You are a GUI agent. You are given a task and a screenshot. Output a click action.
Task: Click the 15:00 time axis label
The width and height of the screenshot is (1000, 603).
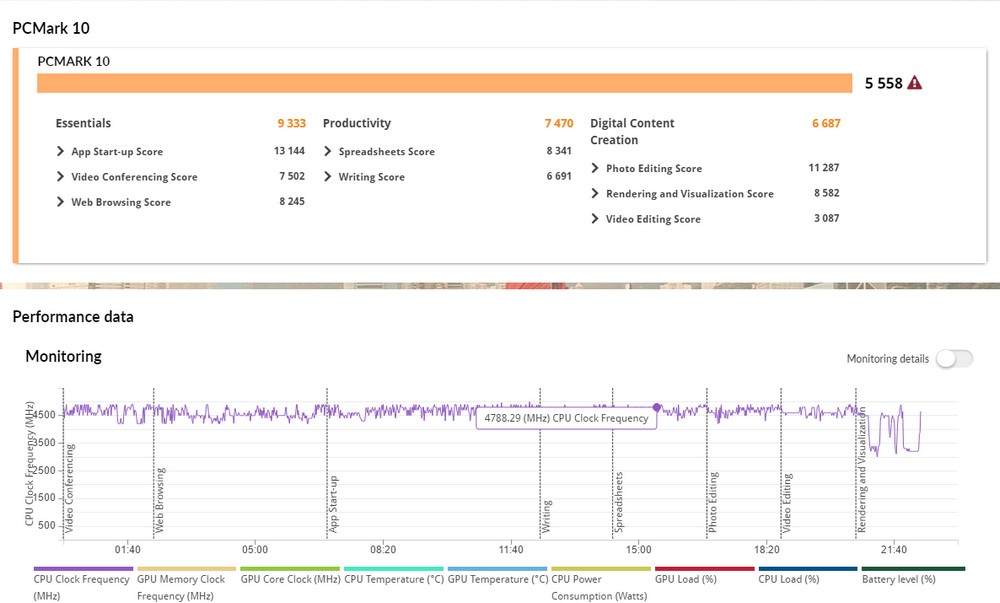point(638,549)
